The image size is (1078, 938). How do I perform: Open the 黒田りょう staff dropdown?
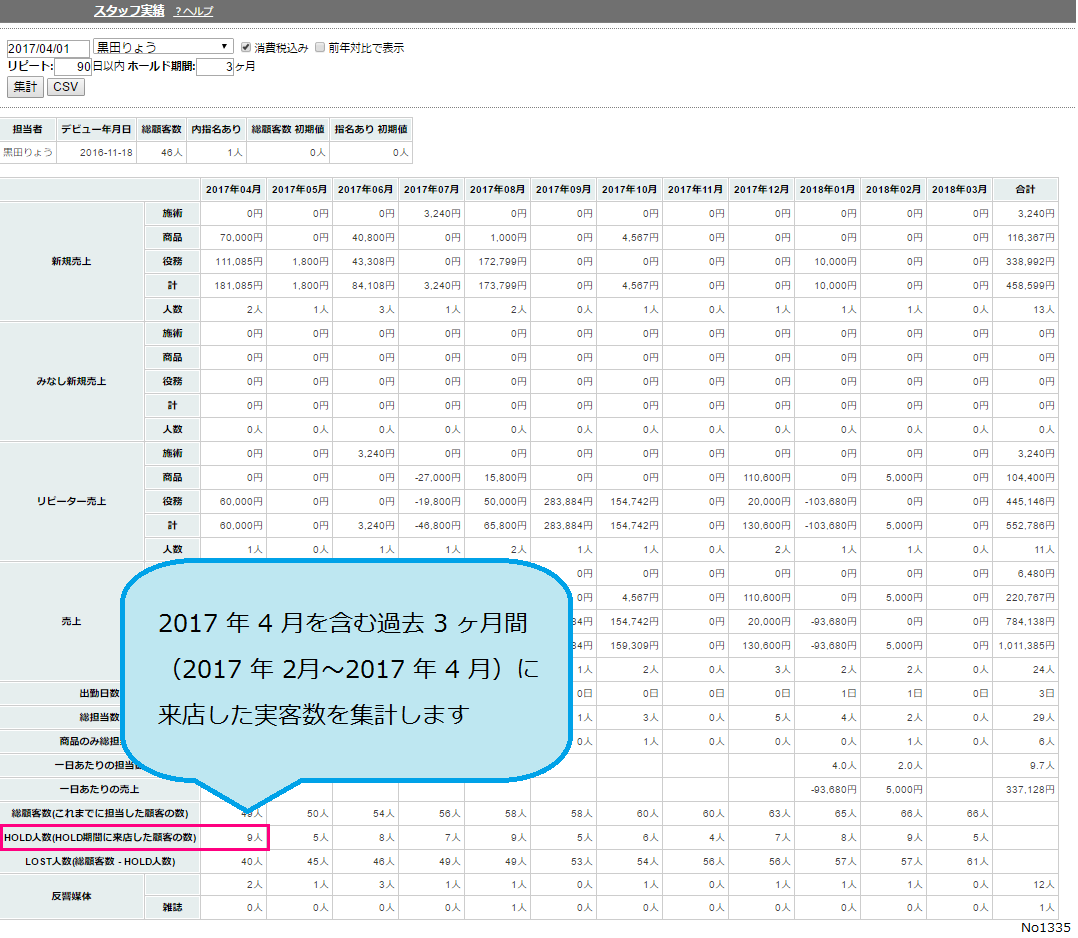tap(163, 47)
